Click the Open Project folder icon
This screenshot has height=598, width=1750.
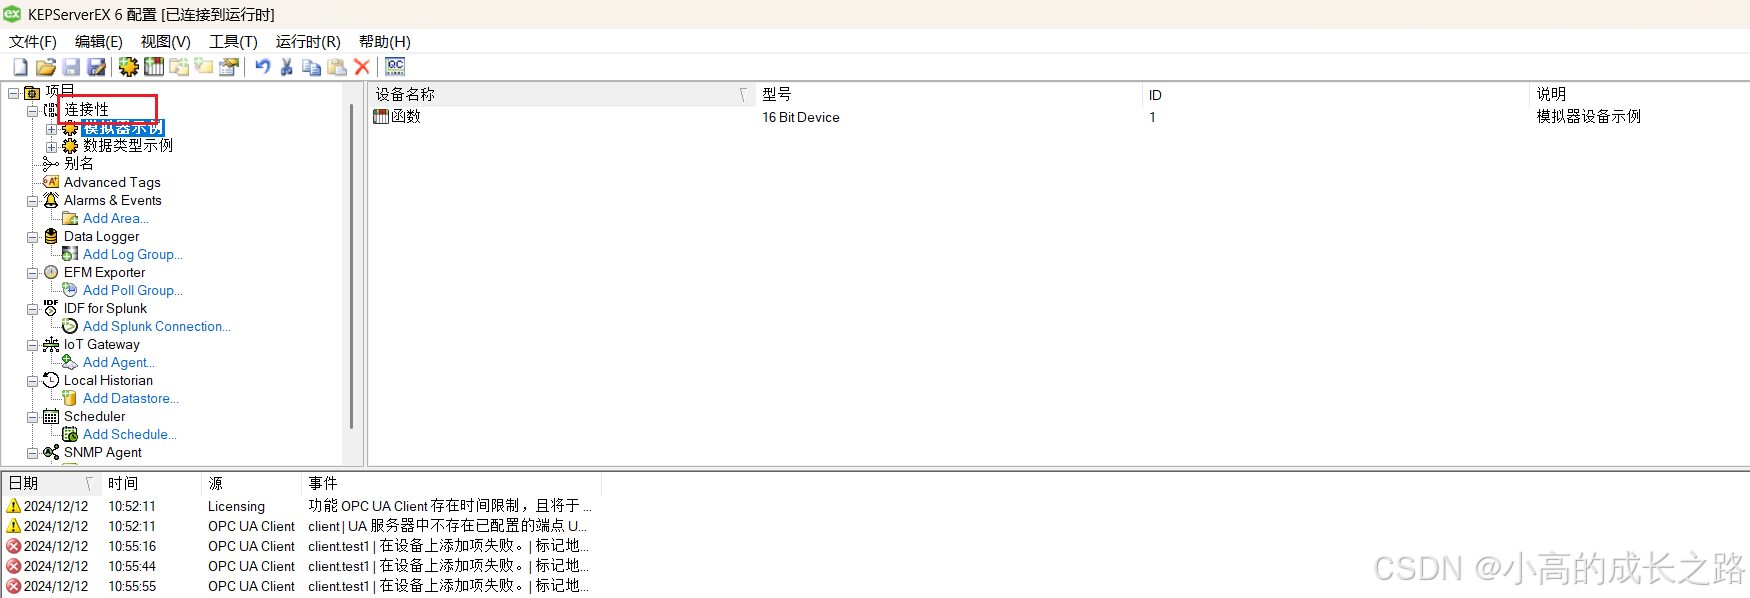45,67
